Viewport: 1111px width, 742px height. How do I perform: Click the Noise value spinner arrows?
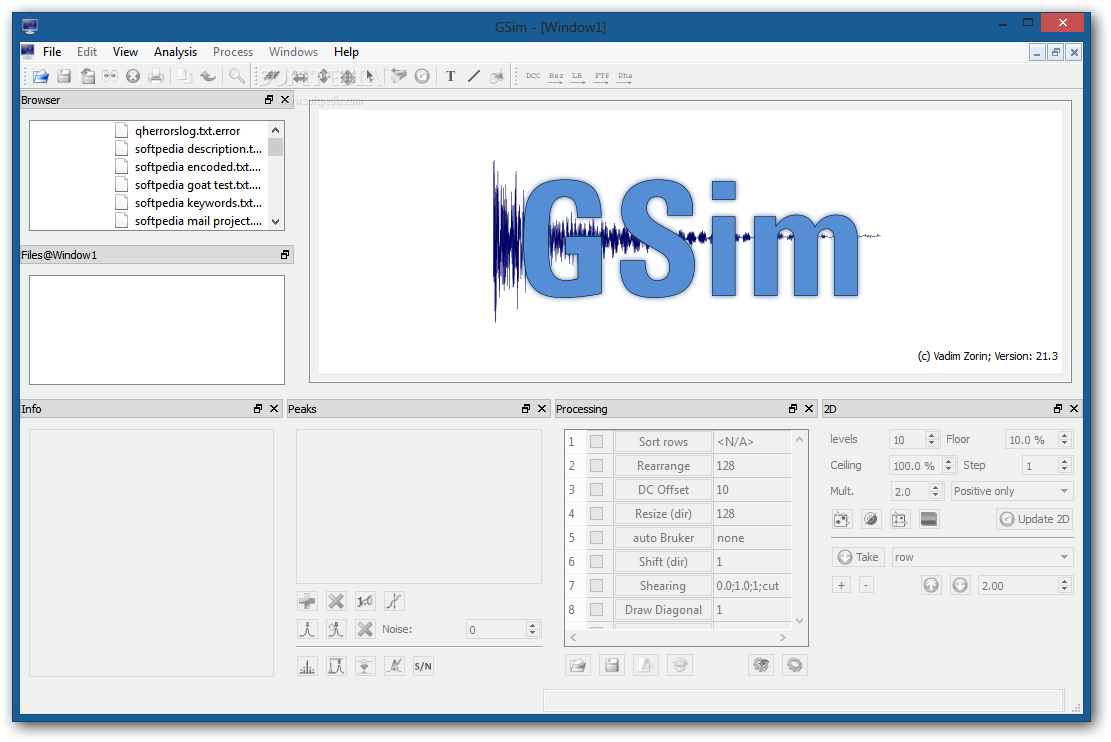(533, 629)
